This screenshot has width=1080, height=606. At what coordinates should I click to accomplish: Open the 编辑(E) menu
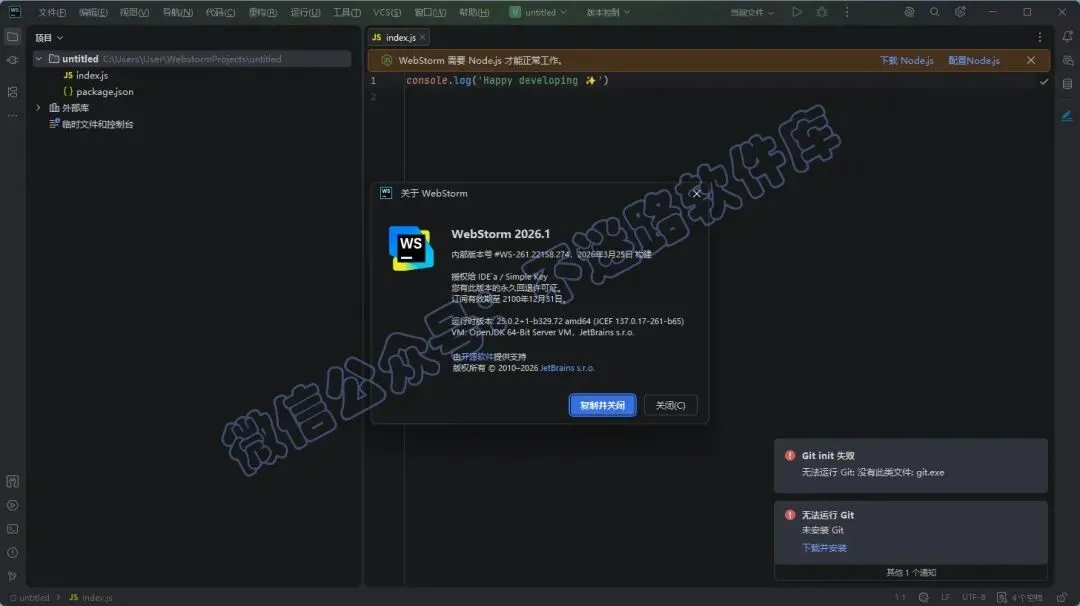point(93,12)
